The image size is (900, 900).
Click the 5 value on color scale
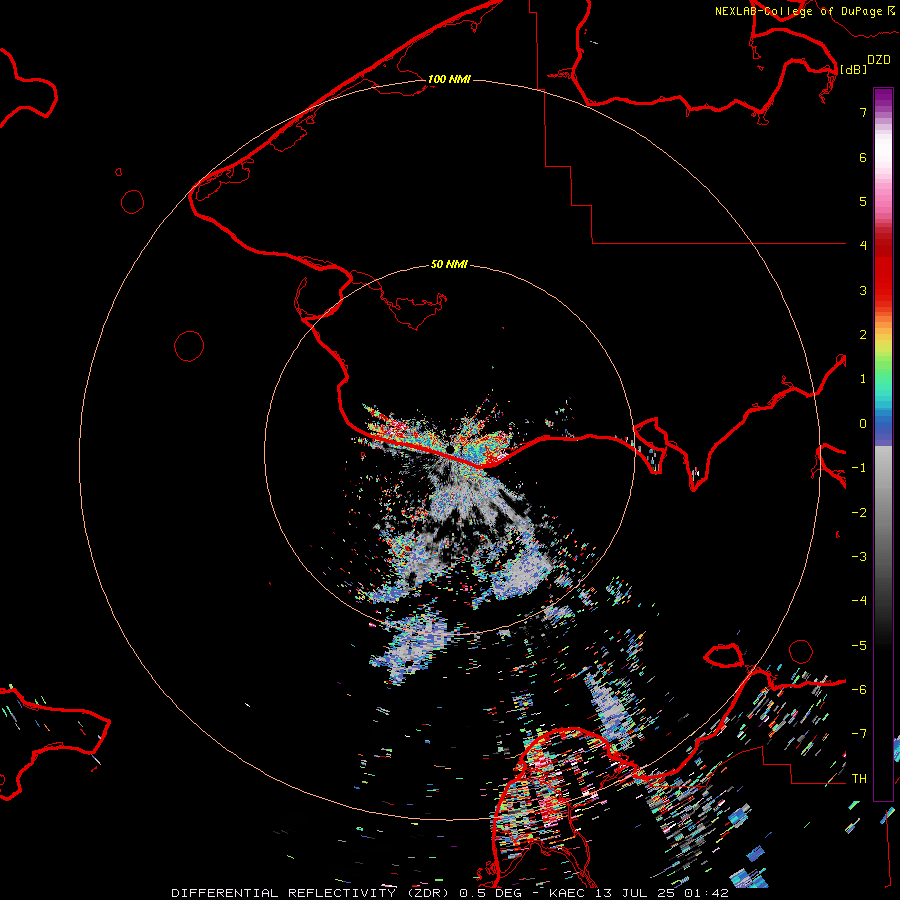point(863,201)
